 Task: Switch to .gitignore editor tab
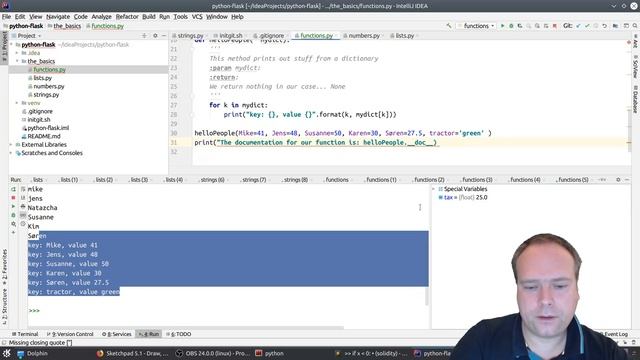(271, 36)
